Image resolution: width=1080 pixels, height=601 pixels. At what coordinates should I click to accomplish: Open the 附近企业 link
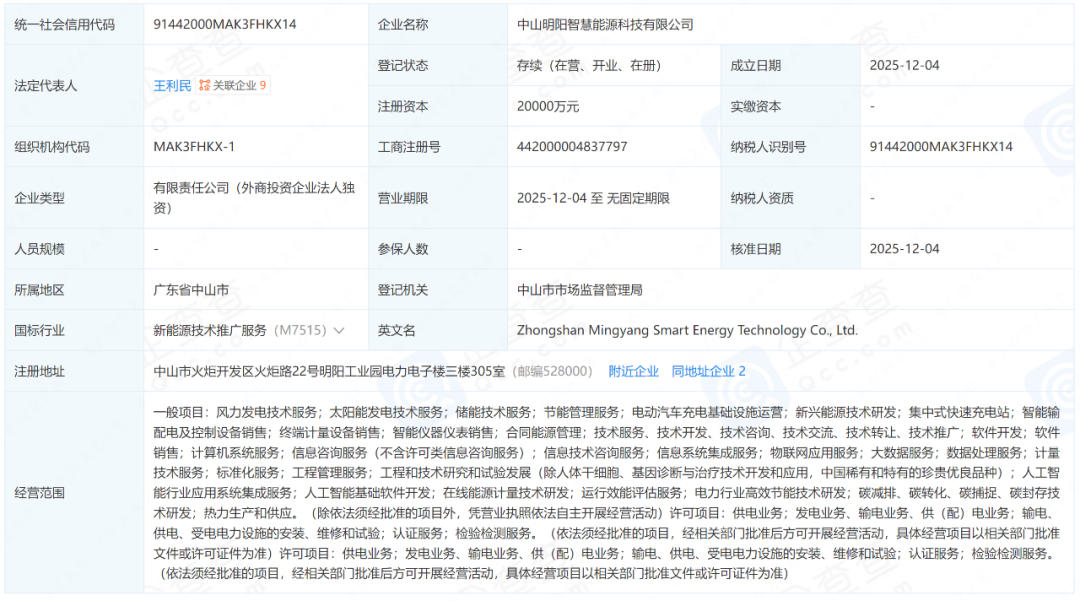click(634, 371)
